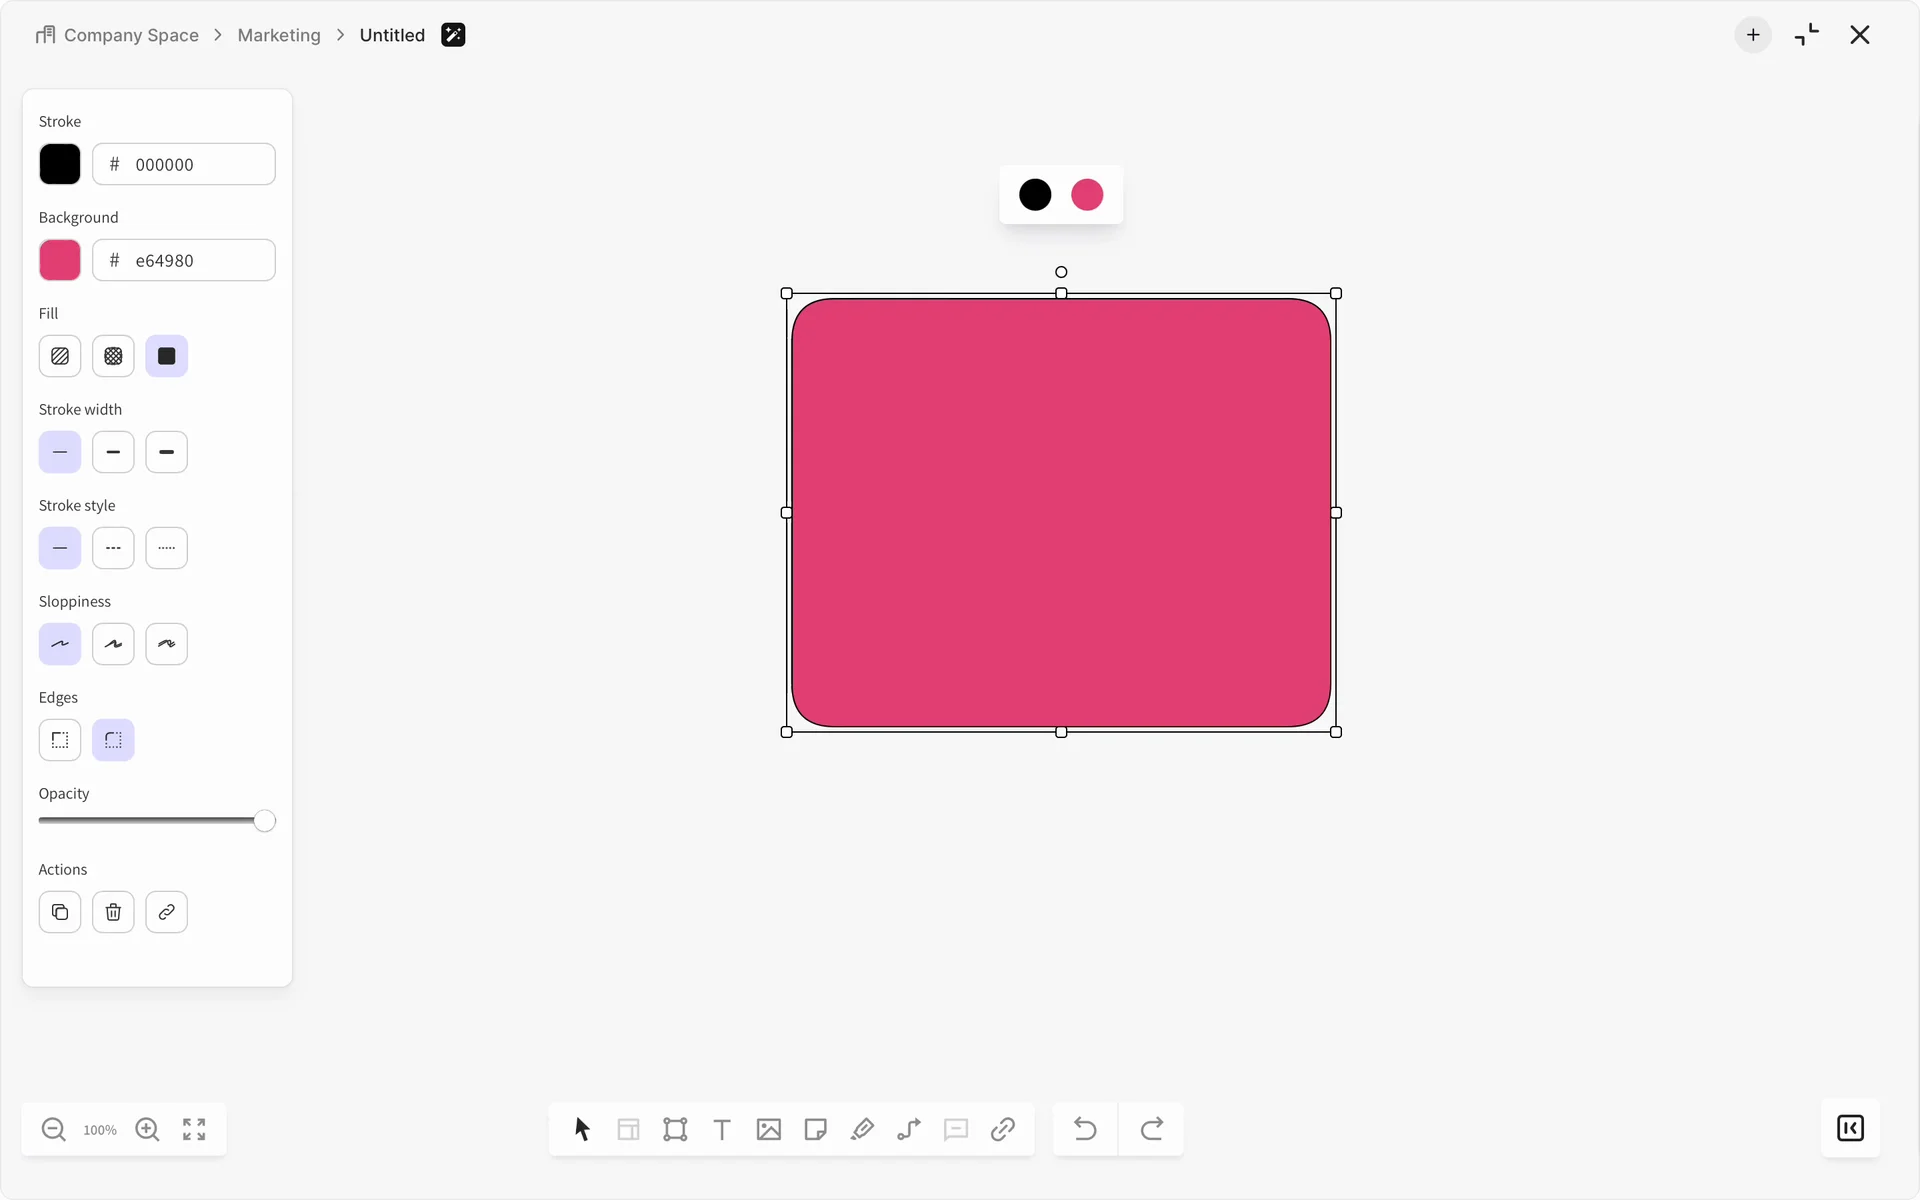Select the Image insert tool
Screen dimensions: 1920x1200
pyautogui.click(x=768, y=1129)
